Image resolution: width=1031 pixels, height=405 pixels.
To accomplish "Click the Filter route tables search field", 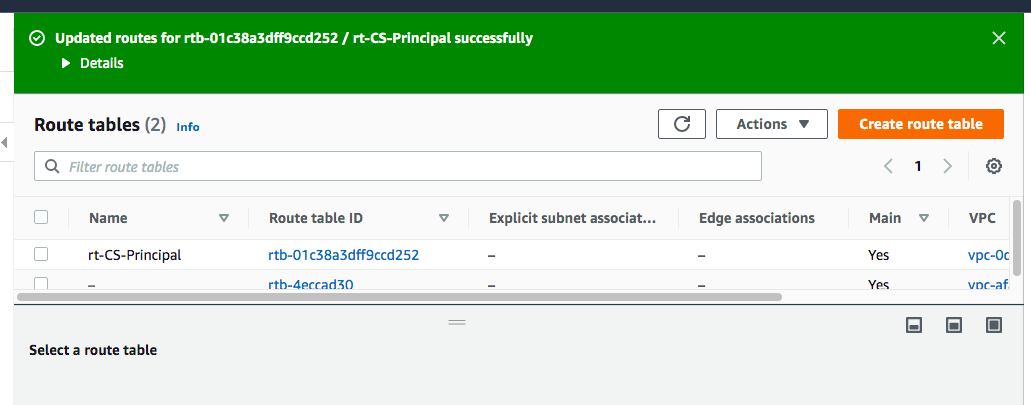I will tap(398, 166).
